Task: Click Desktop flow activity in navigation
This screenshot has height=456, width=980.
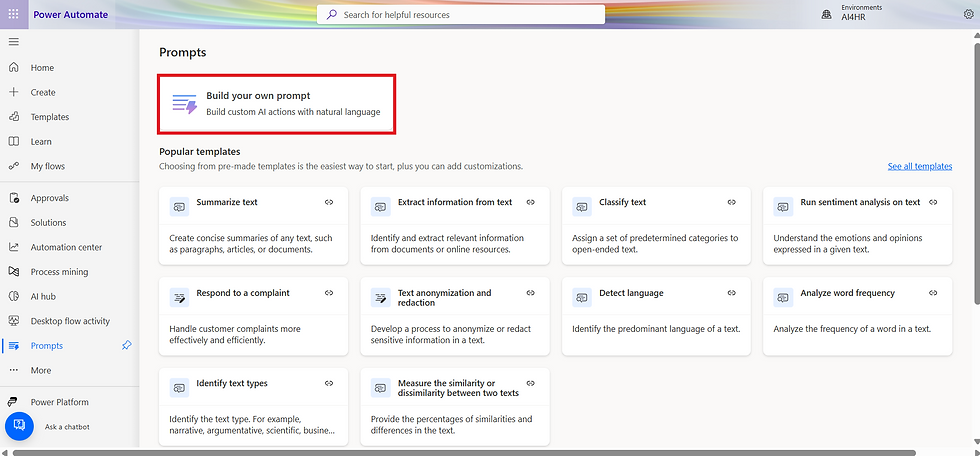Action: (x=69, y=320)
